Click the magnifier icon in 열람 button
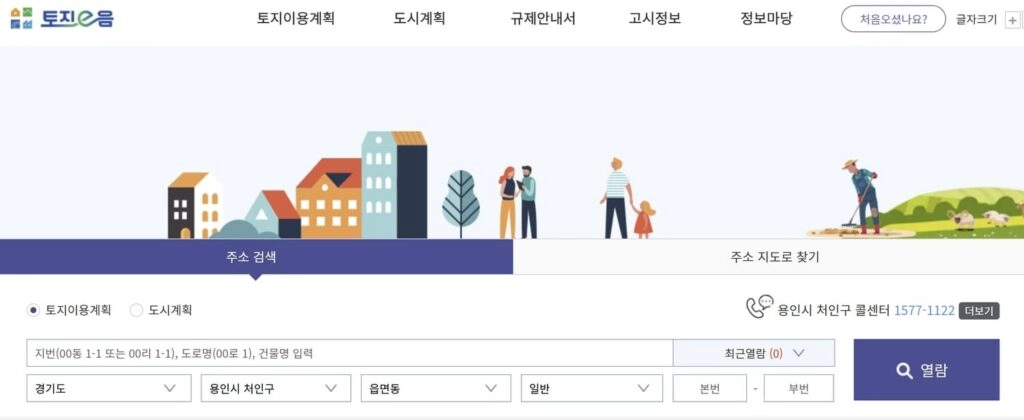This screenshot has height=420, width=1024. point(904,370)
